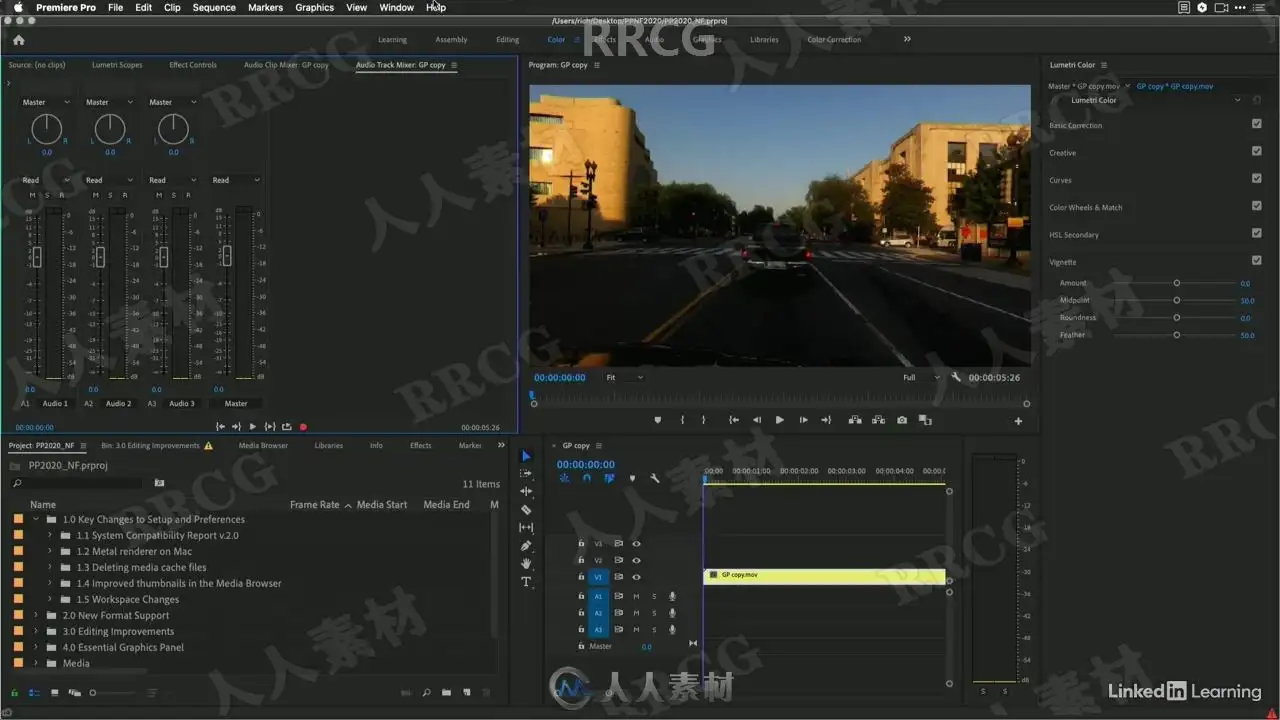Click the Extract button in Program monitor

coord(878,420)
